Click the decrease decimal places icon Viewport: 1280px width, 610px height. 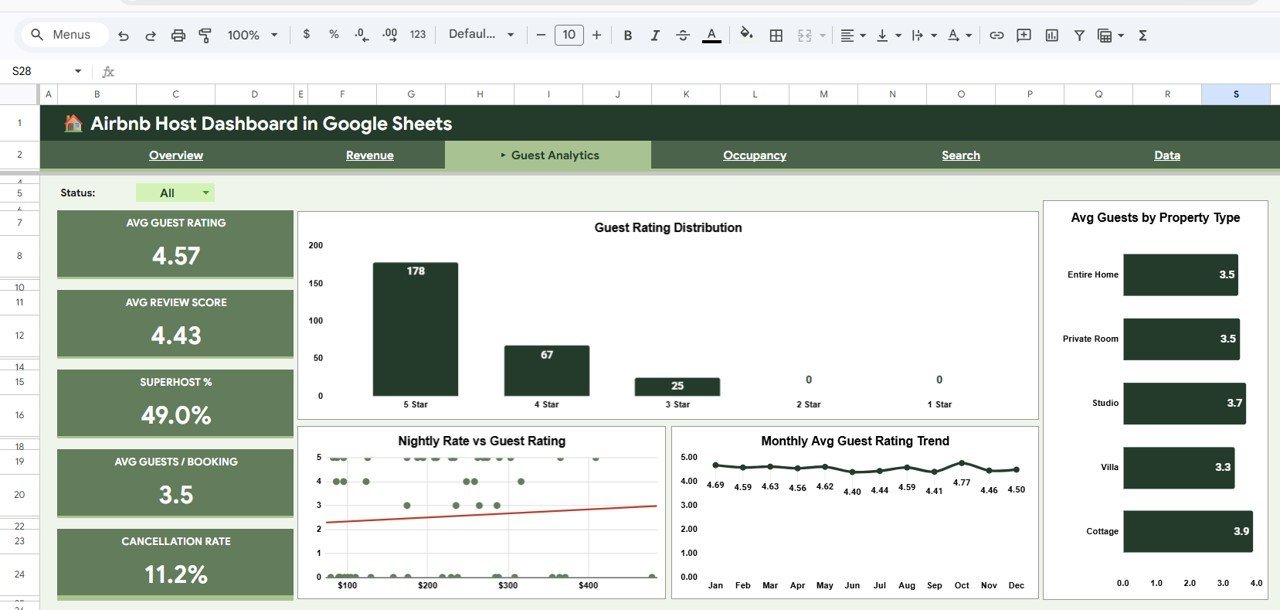click(360, 35)
